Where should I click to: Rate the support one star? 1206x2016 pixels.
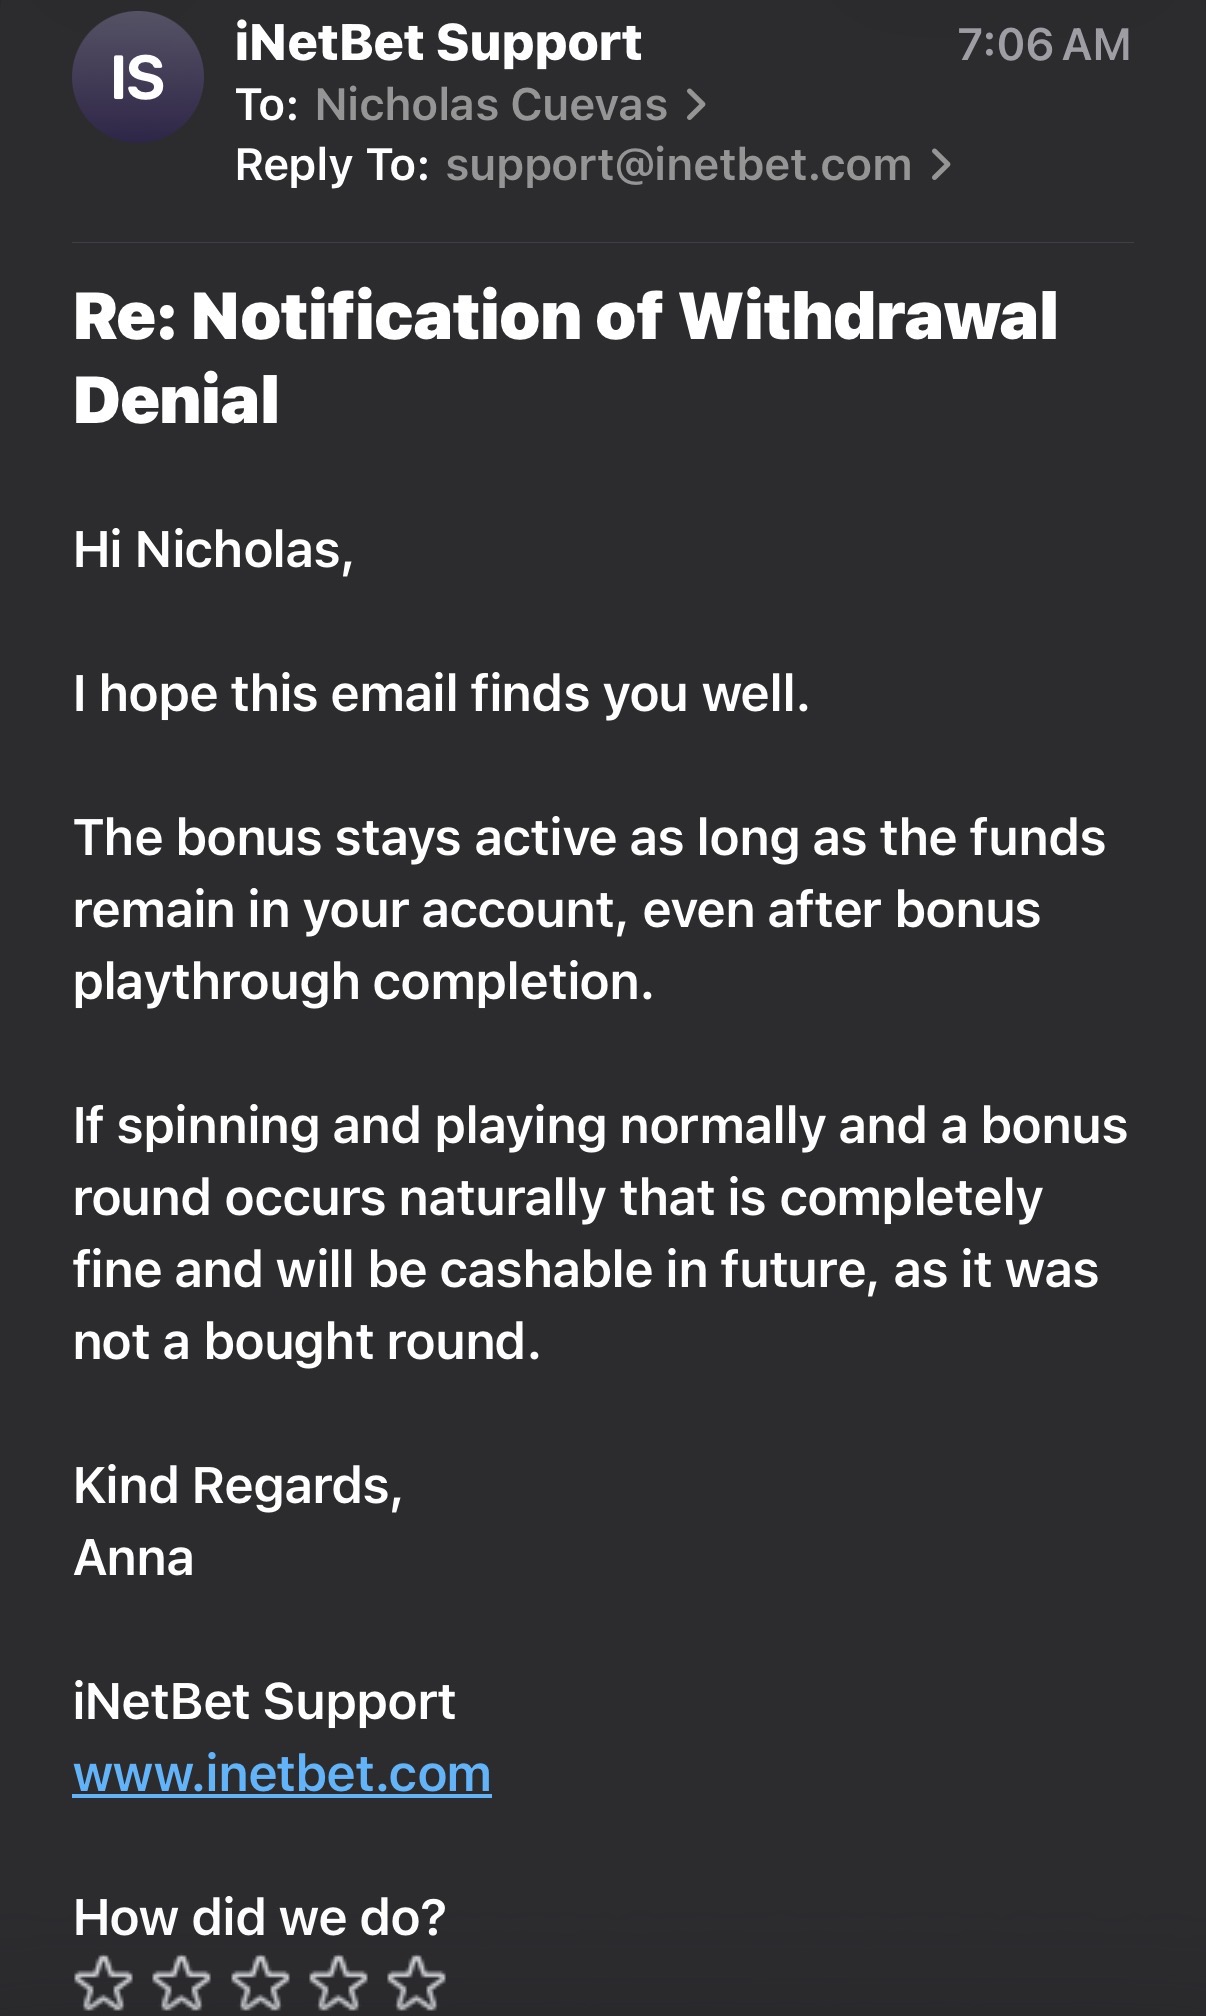coord(103,1981)
